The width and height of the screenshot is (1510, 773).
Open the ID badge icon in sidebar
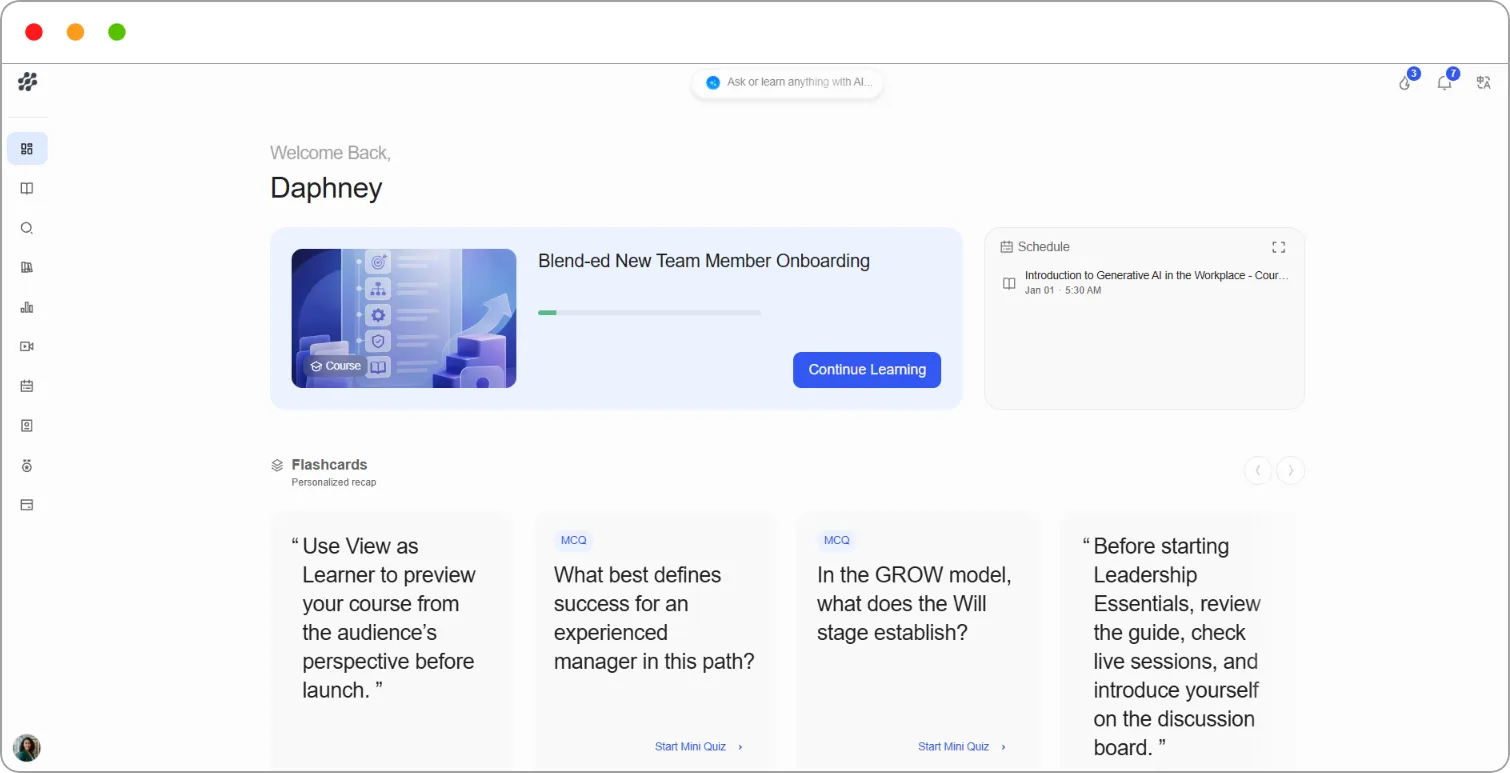pos(27,425)
